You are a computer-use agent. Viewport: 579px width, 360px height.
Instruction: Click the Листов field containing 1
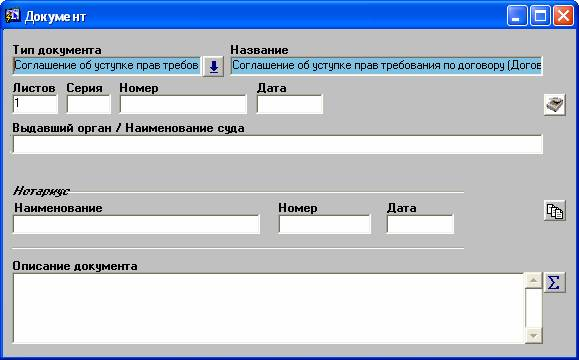tap(35, 104)
